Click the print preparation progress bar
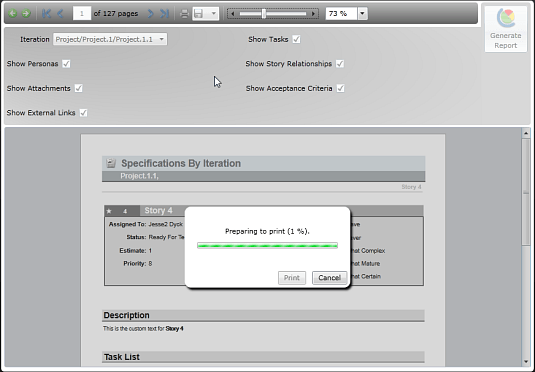The width and height of the screenshot is (535, 372). [268, 245]
